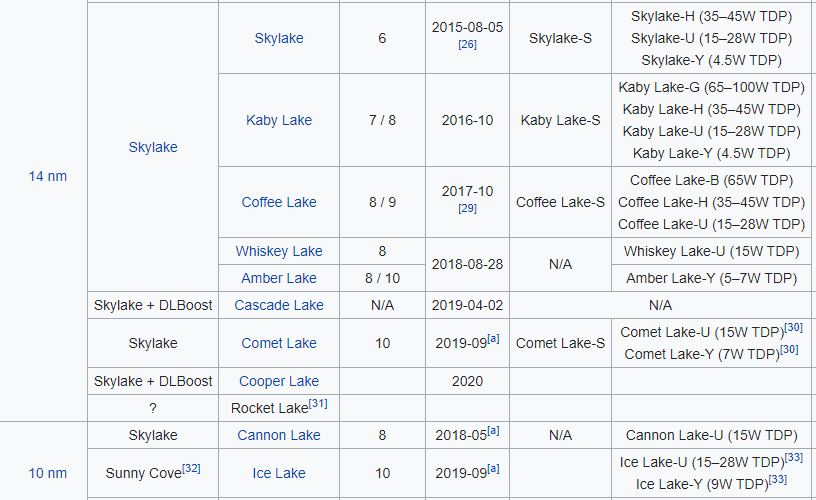Click the 2016-10 release date
Image resolution: width=816 pixels, height=500 pixels.
pyautogui.click(x=467, y=120)
